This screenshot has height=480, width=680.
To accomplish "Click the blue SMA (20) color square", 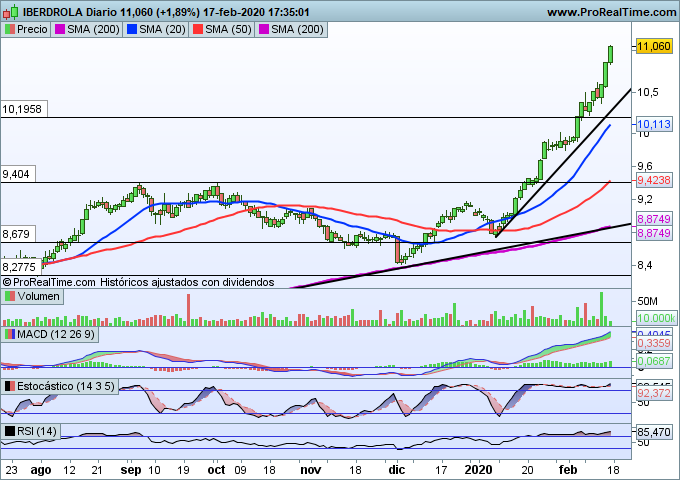I will click(132, 29).
